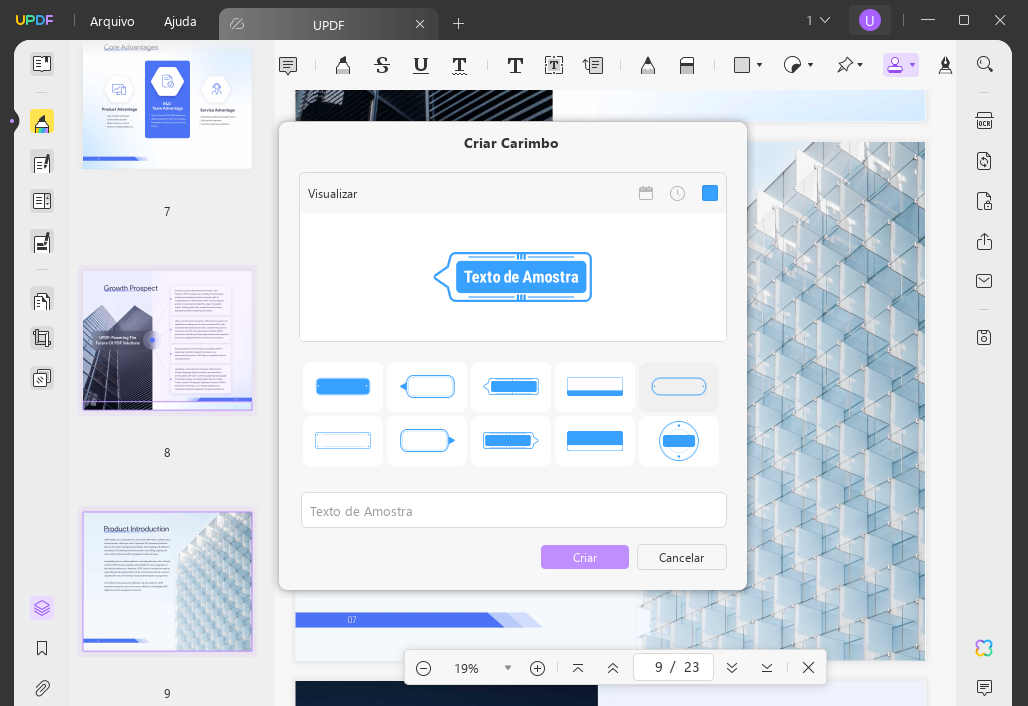Choose the solid blue rectangle stamp style
1028x706 pixels.
point(343,387)
